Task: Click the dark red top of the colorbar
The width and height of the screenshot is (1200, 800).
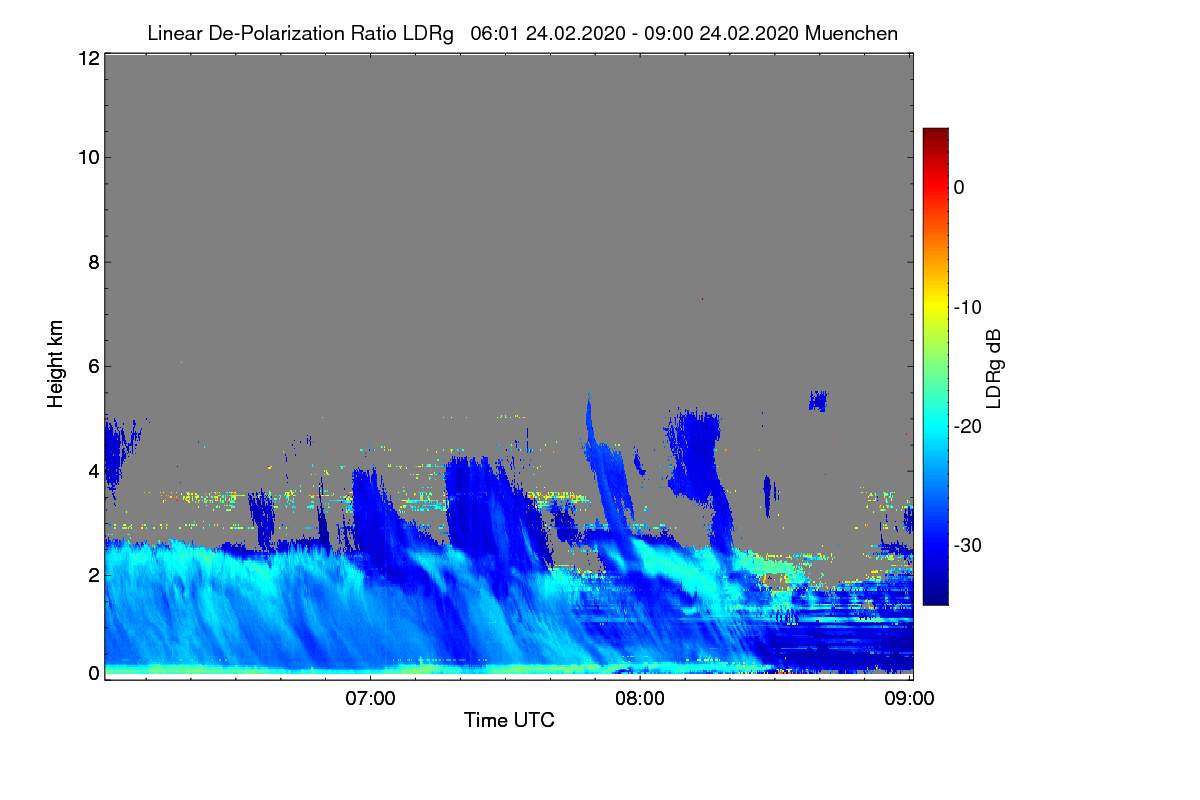Action: (935, 135)
